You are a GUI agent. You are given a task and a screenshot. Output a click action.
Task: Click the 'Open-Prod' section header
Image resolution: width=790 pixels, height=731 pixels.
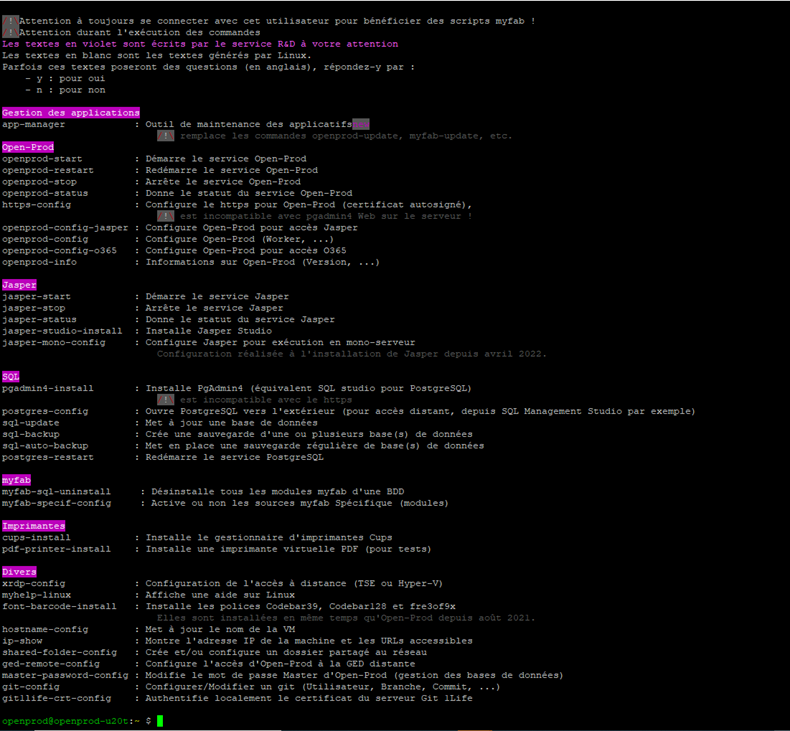(x=28, y=147)
